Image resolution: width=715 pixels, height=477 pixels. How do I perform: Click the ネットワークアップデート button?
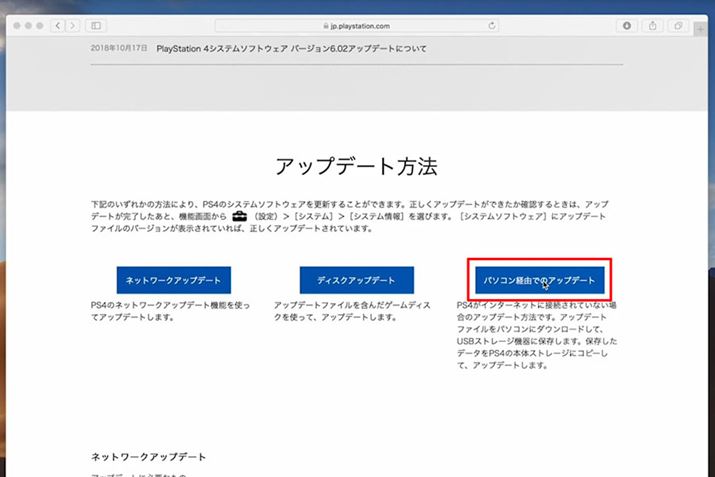tap(173, 281)
